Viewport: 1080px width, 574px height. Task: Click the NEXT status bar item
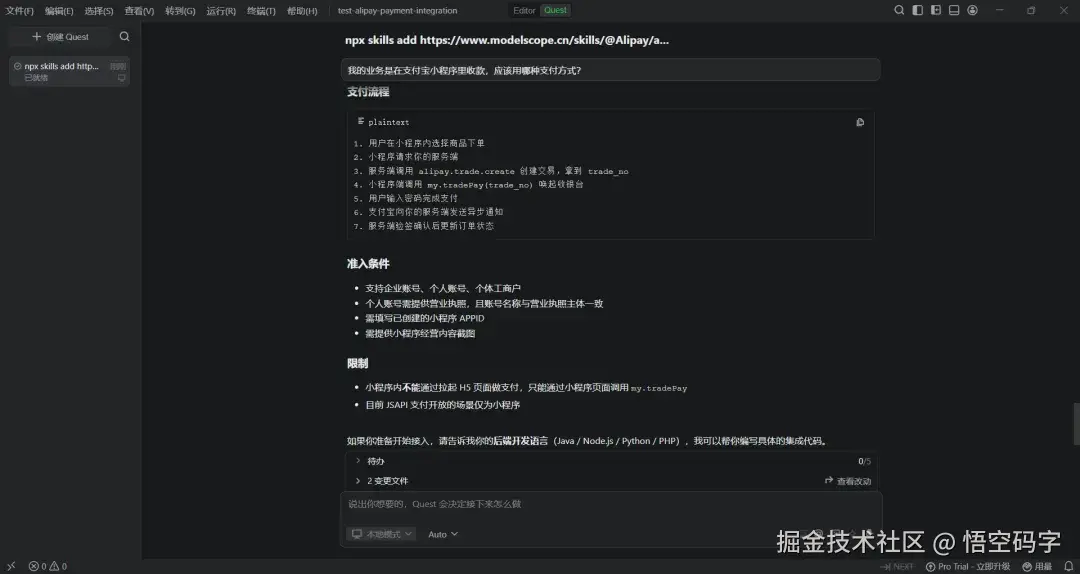pyautogui.click(x=896, y=566)
